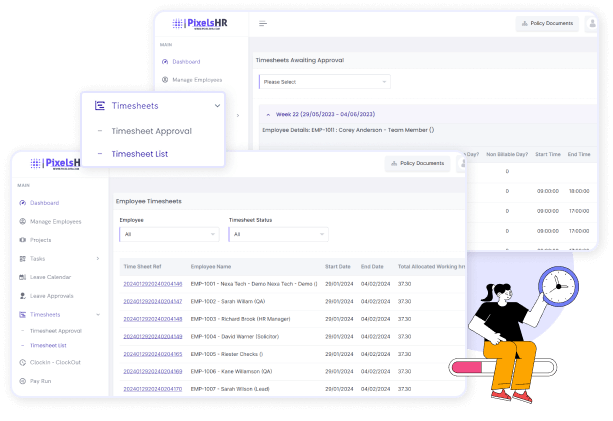The width and height of the screenshot is (613, 421).
Task: Click the Pay Run sidebar icon
Action: (x=23, y=382)
